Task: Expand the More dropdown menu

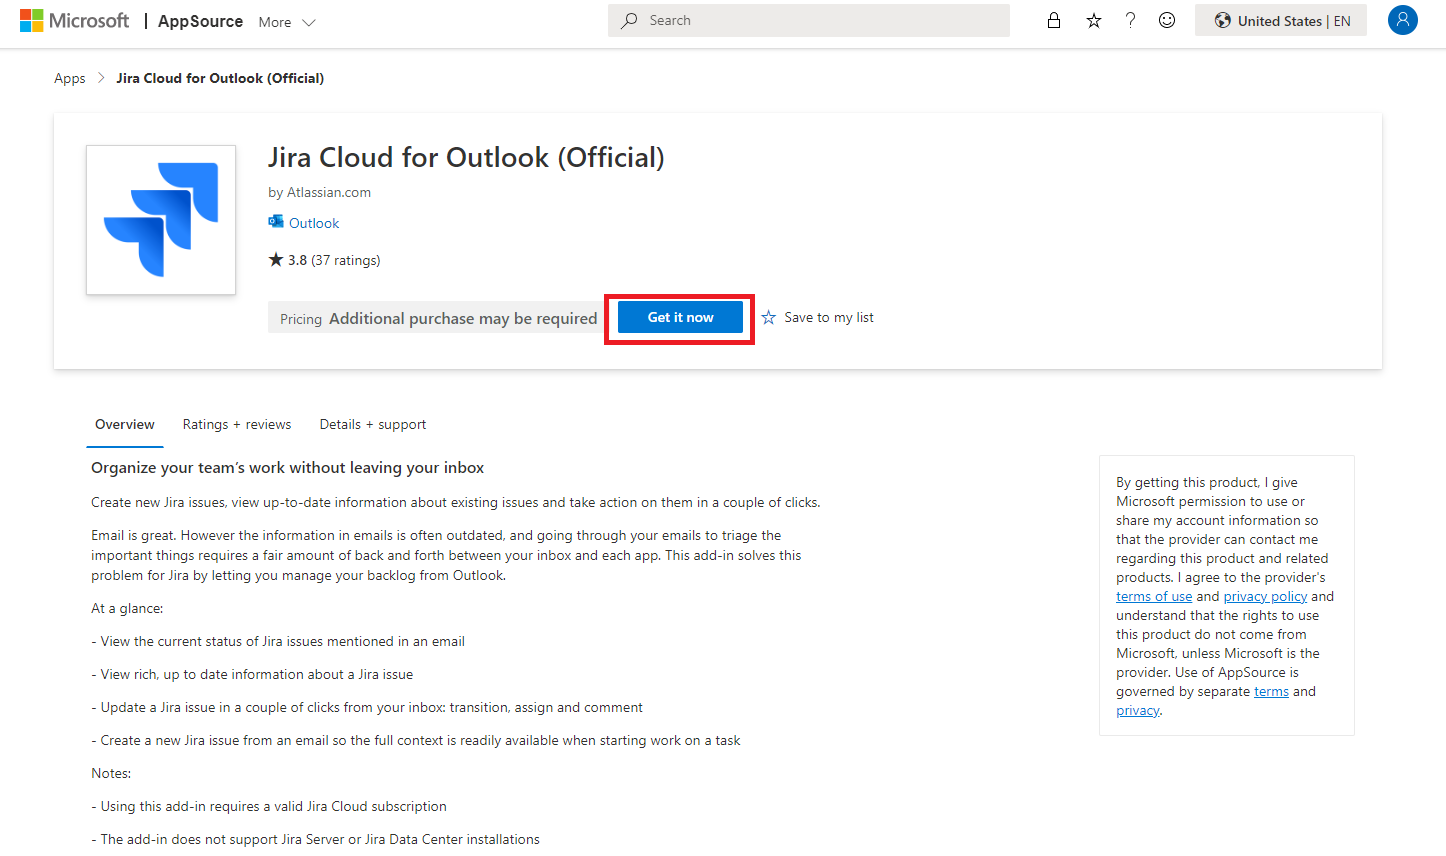Action: coord(287,22)
